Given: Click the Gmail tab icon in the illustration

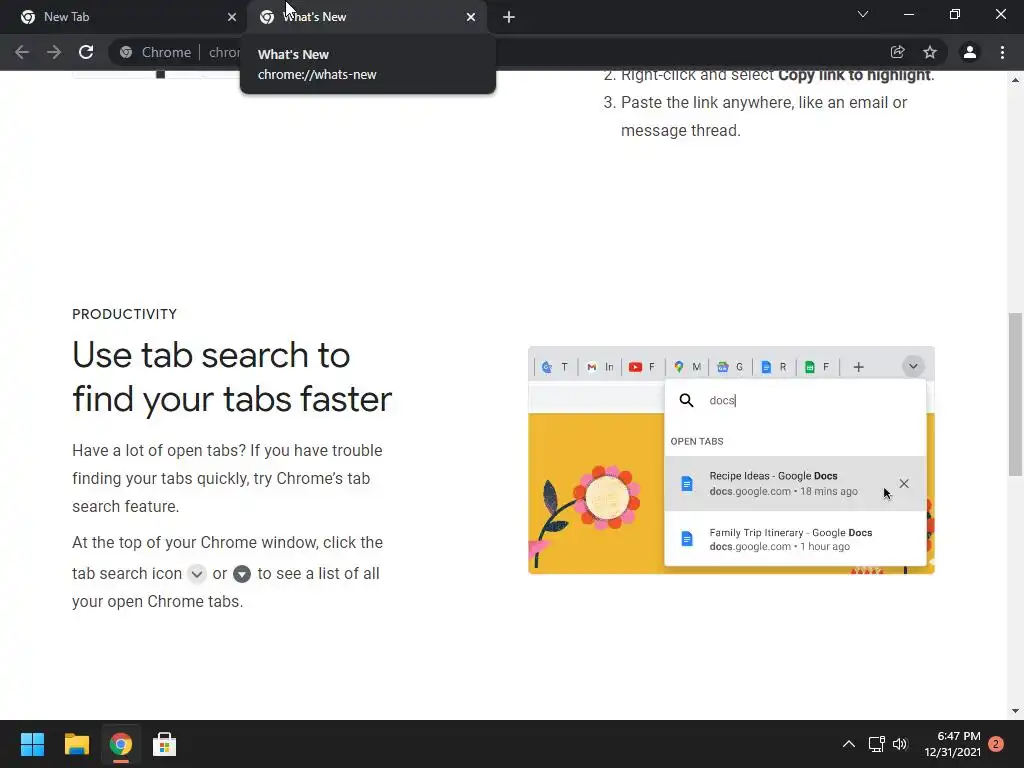Looking at the screenshot, I should [x=592, y=367].
